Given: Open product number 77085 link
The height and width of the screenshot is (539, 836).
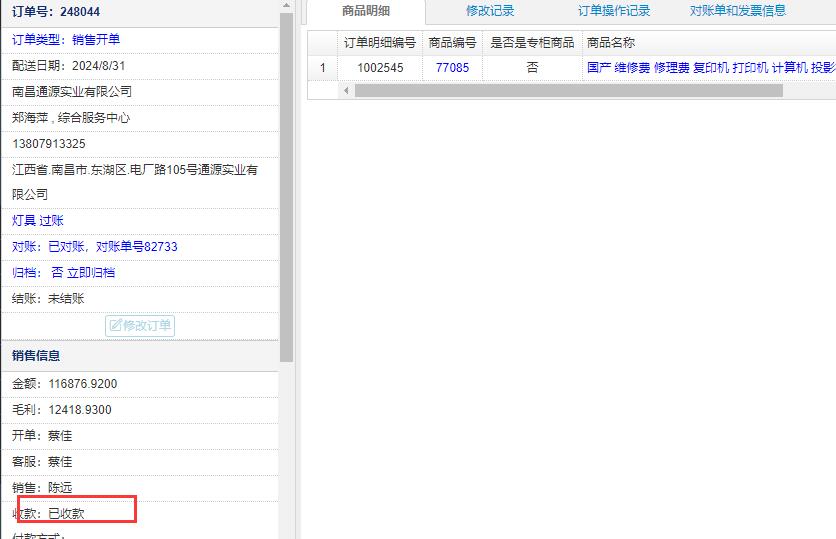Looking at the screenshot, I should [452, 68].
